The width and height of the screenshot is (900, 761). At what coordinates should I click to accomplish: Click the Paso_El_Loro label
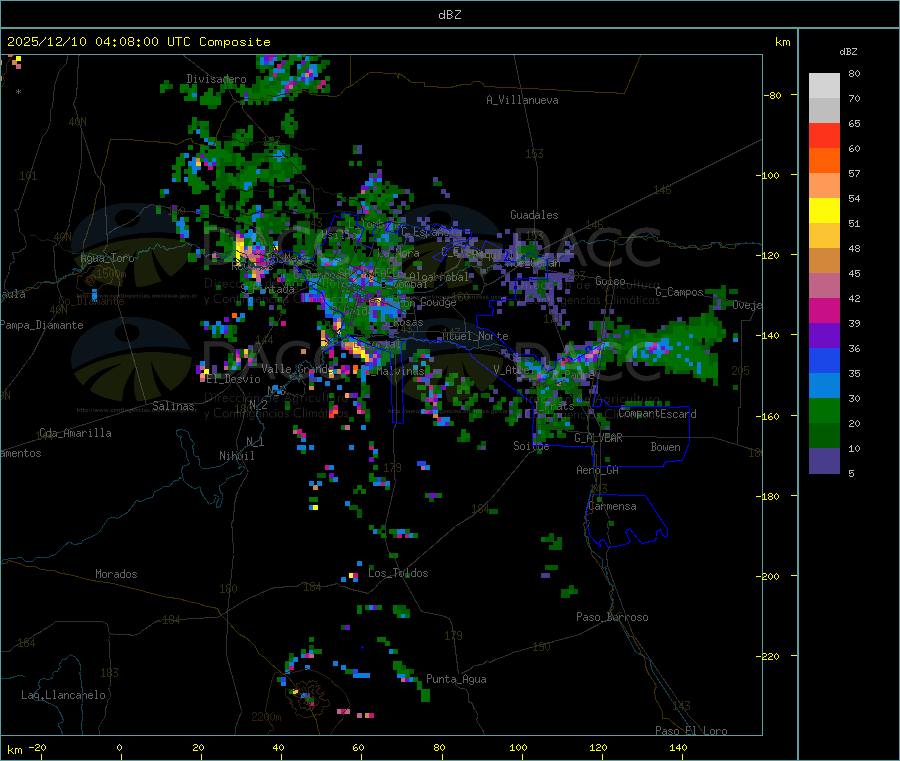691,731
